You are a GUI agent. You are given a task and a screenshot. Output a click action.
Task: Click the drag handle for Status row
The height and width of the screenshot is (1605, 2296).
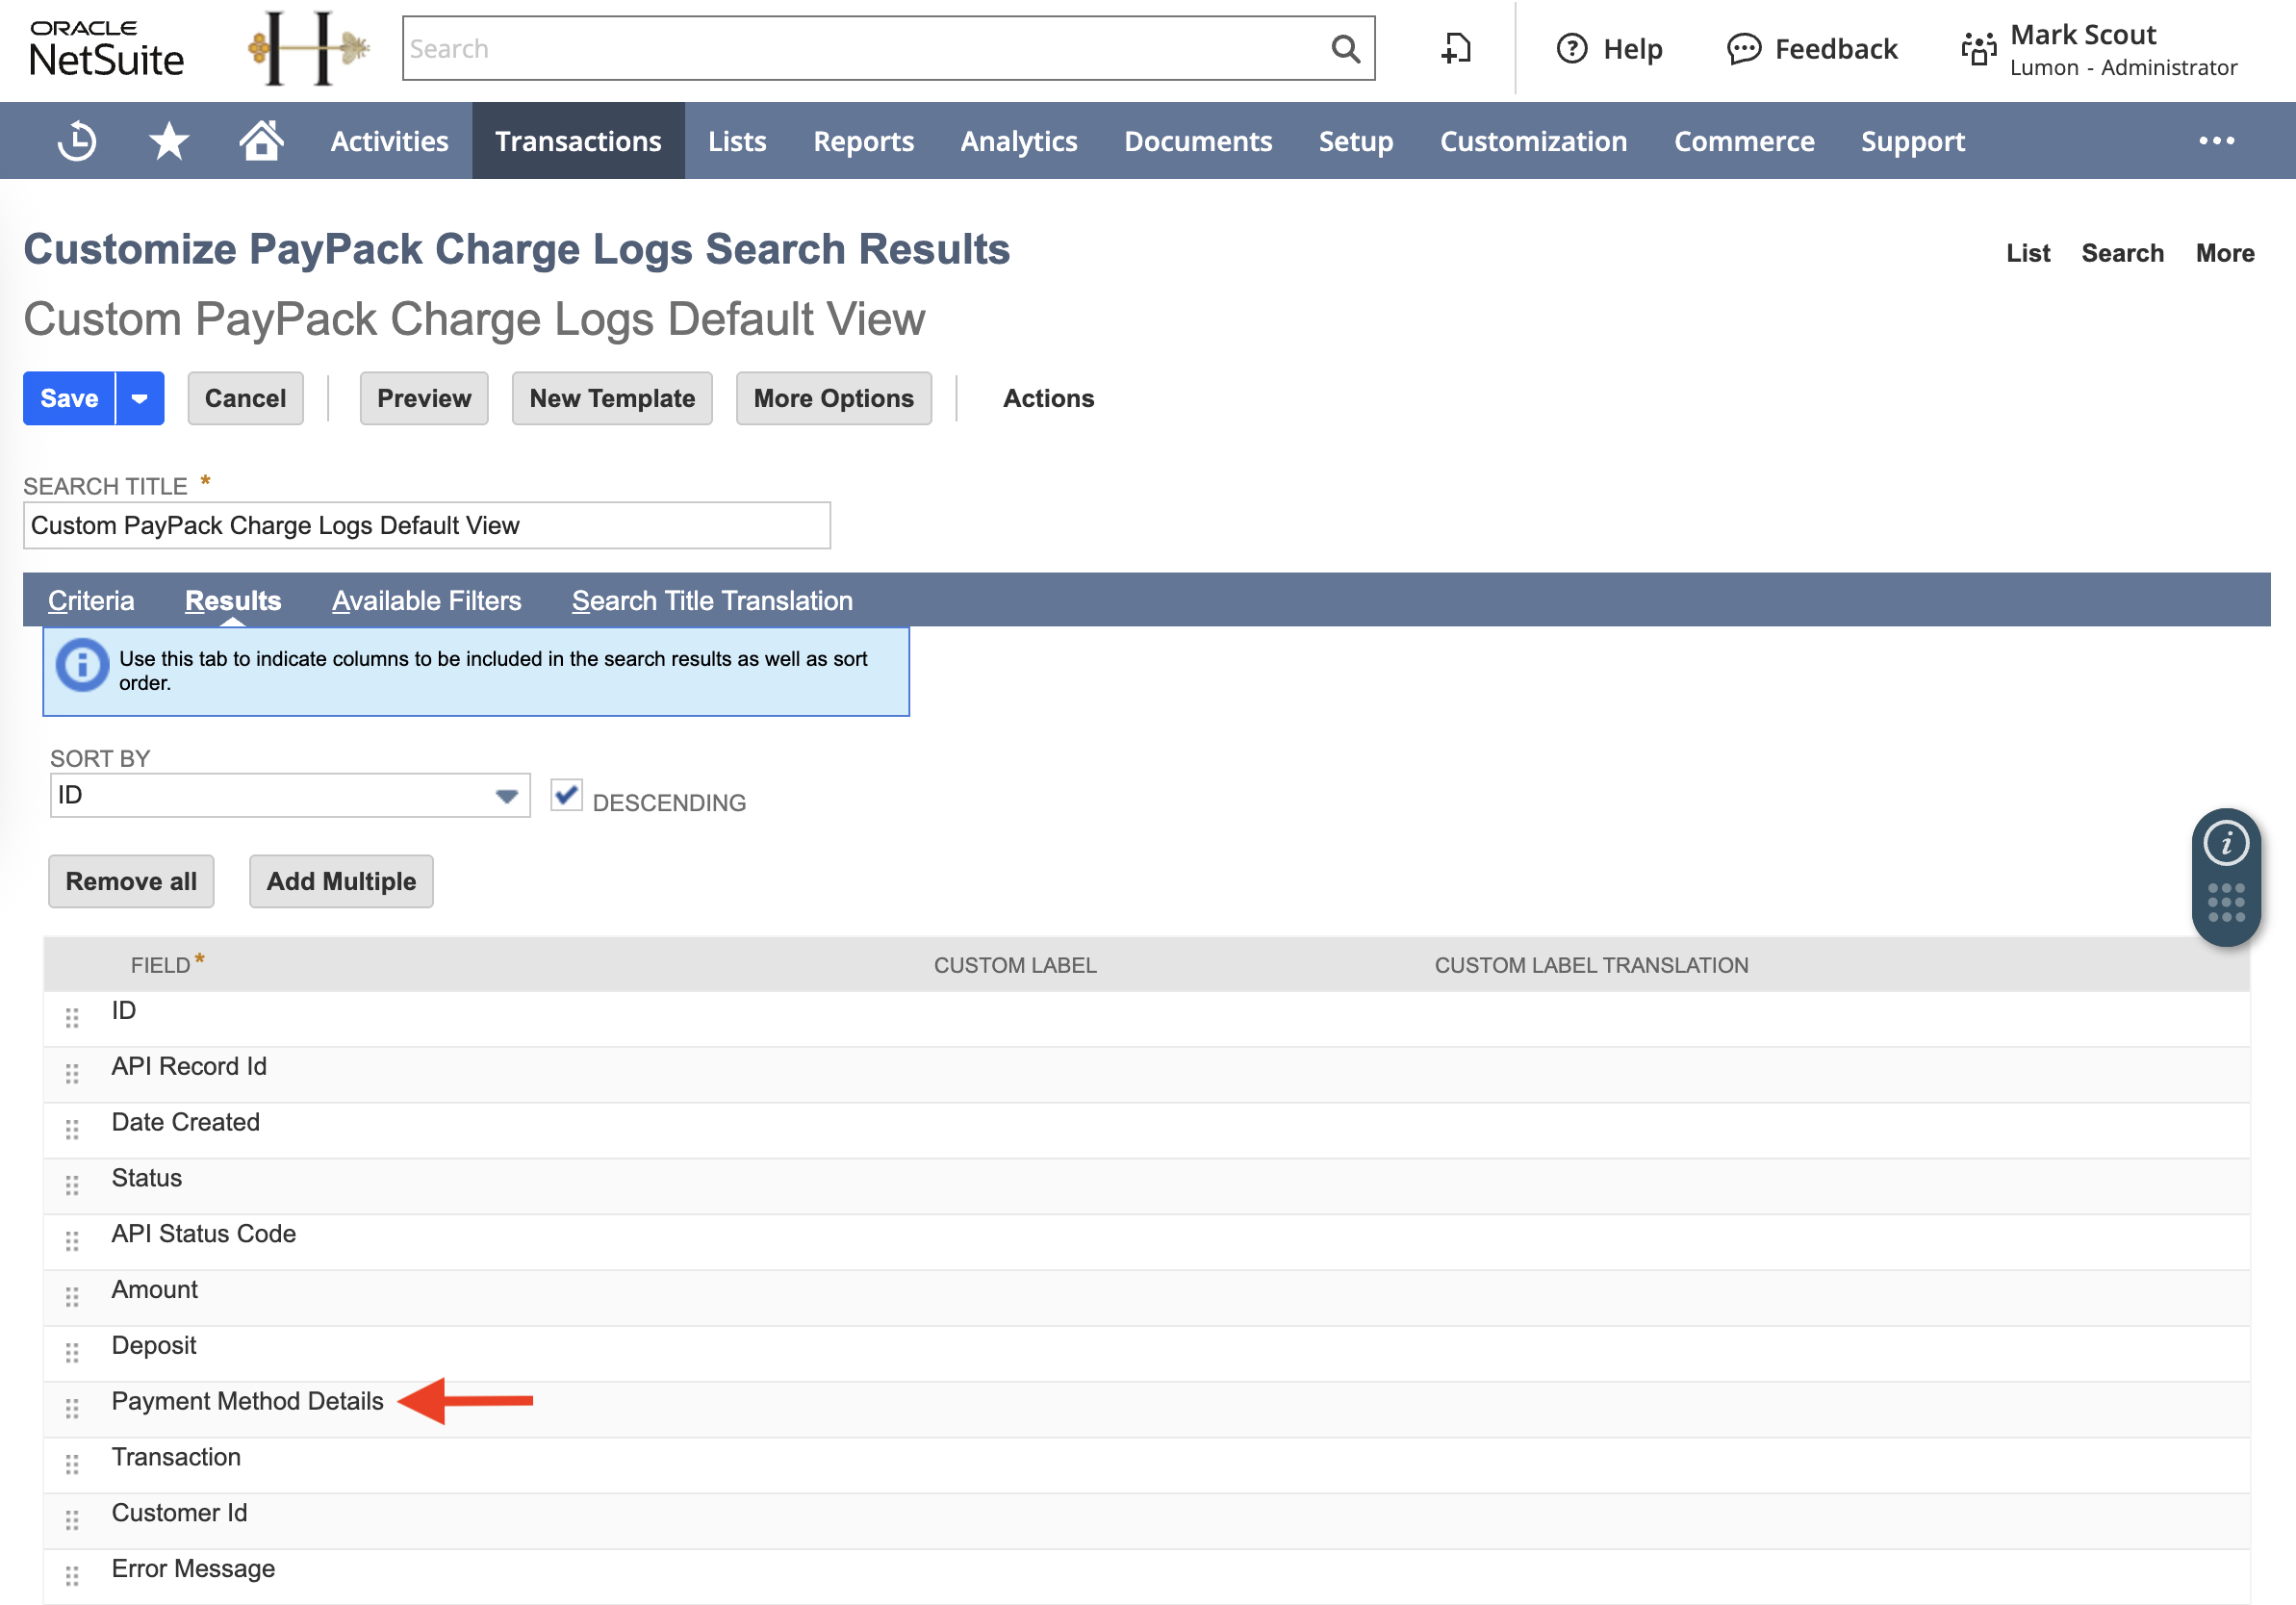(x=72, y=1186)
